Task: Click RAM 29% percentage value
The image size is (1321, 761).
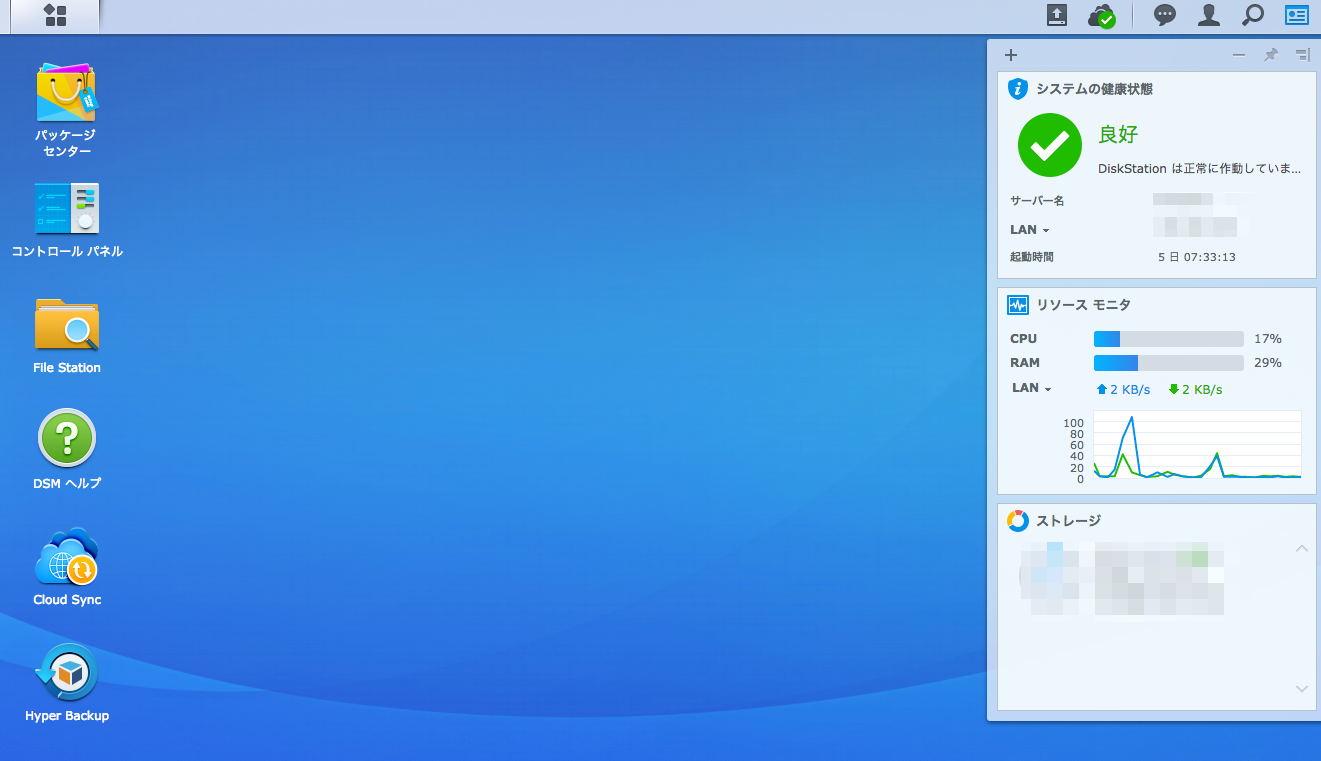Action: pos(1268,363)
